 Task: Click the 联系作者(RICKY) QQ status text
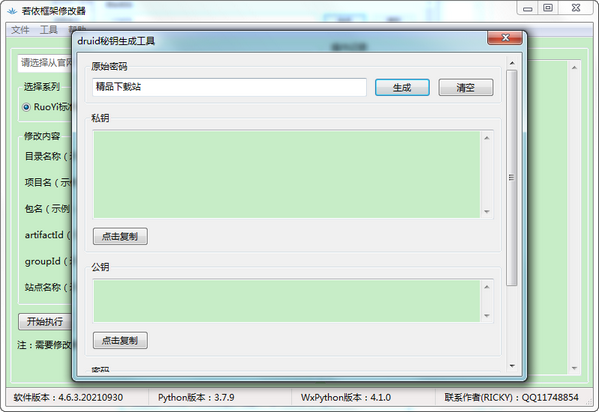512,397
